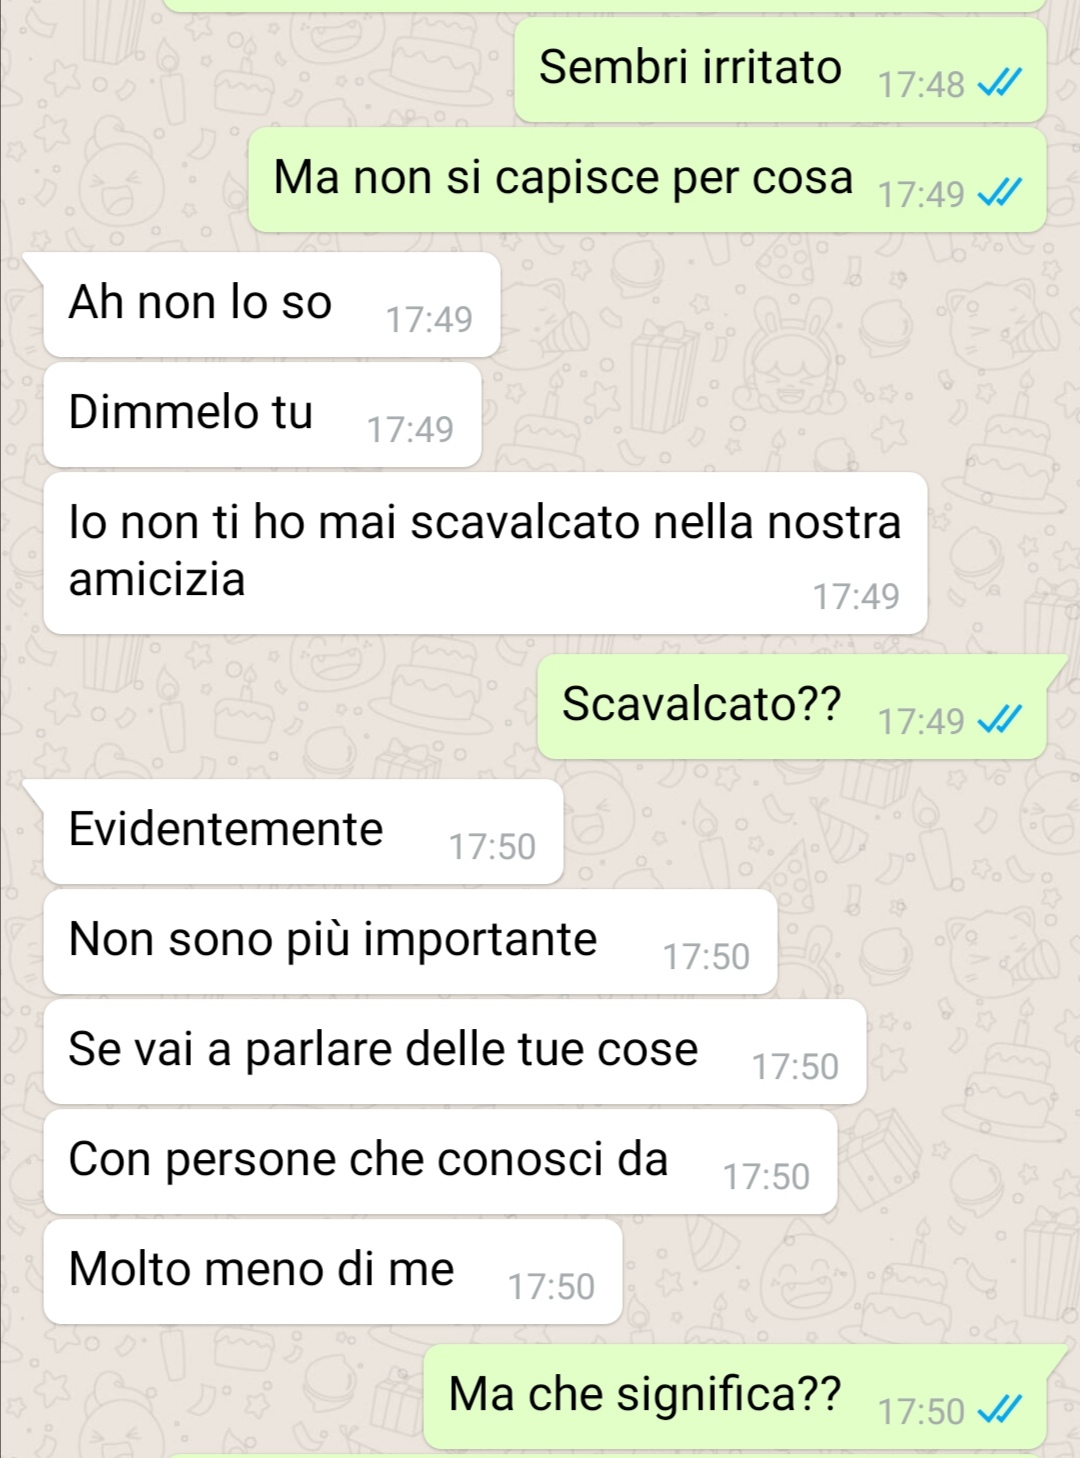Viewport: 1080px width, 1458px height.
Task: Select the 'Molto meno di me' message
Action: (x=333, y=1272)
